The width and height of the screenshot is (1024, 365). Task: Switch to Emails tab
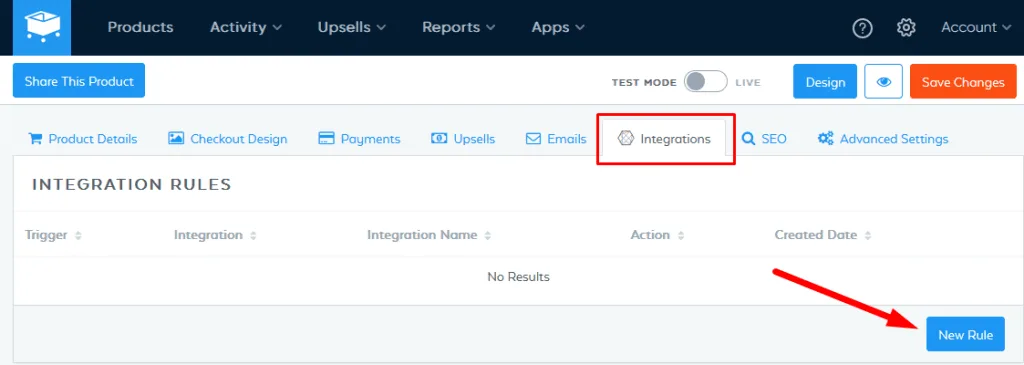coord(556,139)
